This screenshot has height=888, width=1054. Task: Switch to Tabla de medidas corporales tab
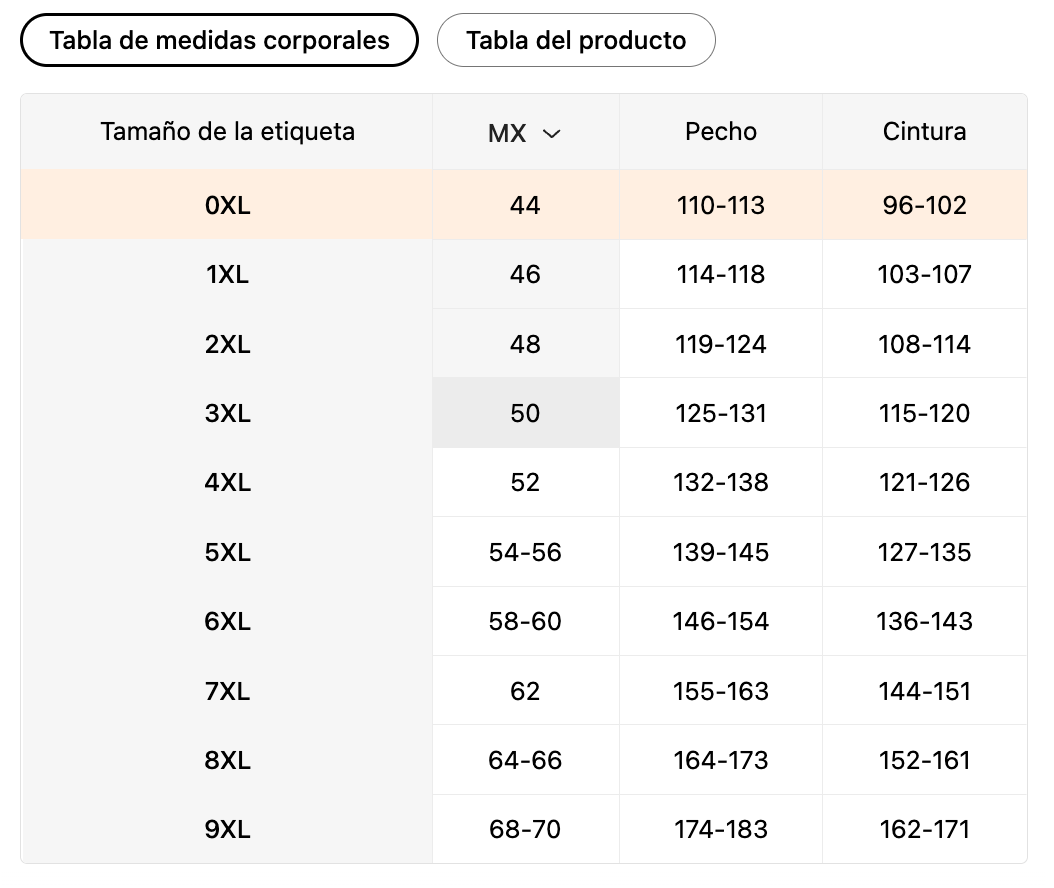(219, 41)
